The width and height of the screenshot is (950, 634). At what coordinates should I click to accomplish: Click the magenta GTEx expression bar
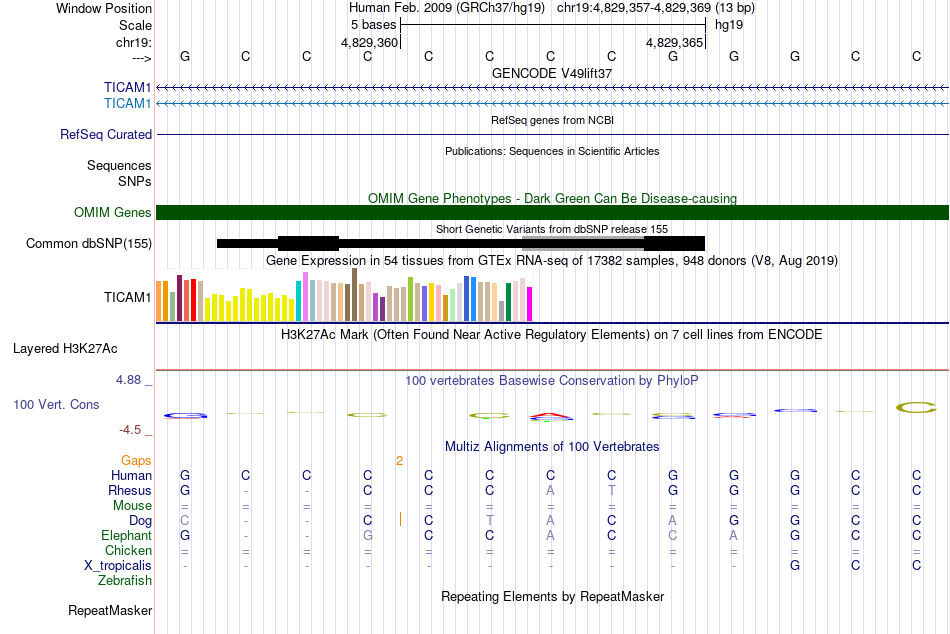tap(529, 304)
